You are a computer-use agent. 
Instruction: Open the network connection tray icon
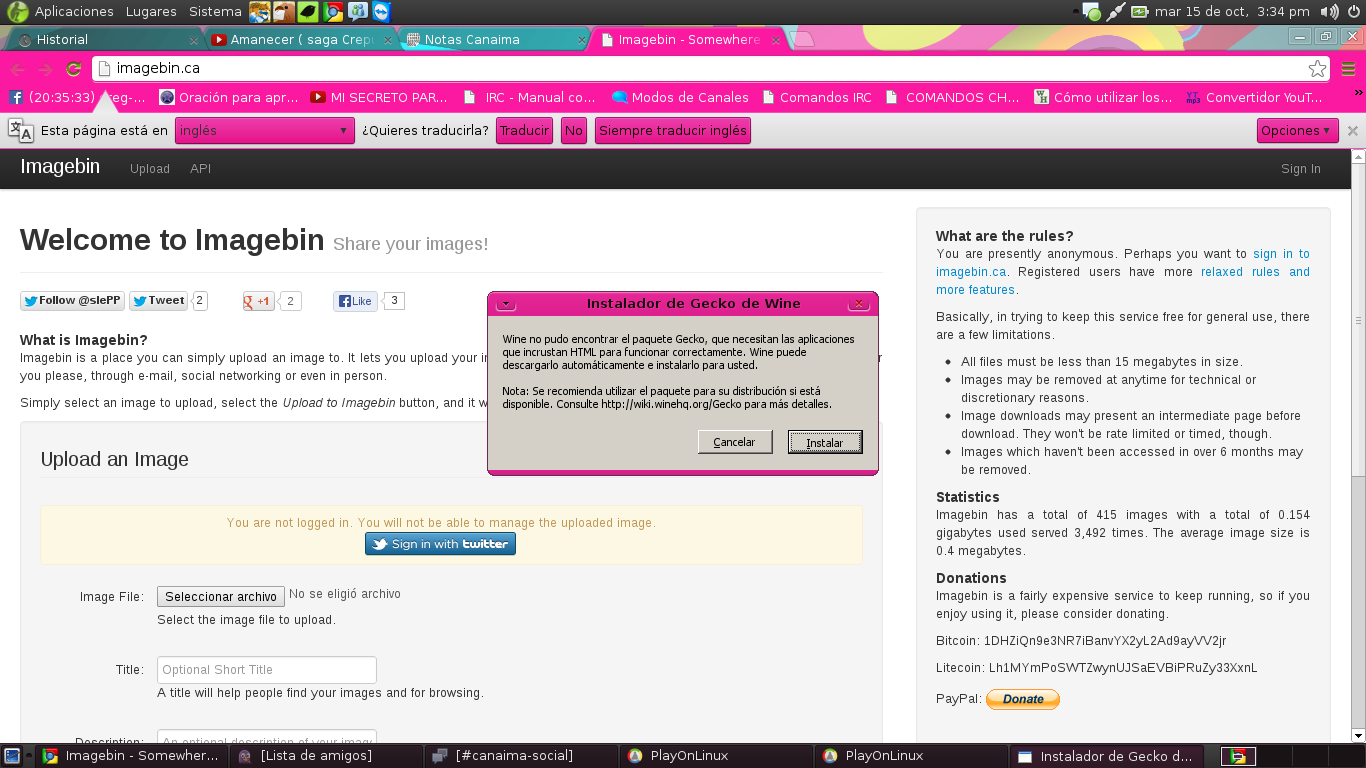[1116, 12]
